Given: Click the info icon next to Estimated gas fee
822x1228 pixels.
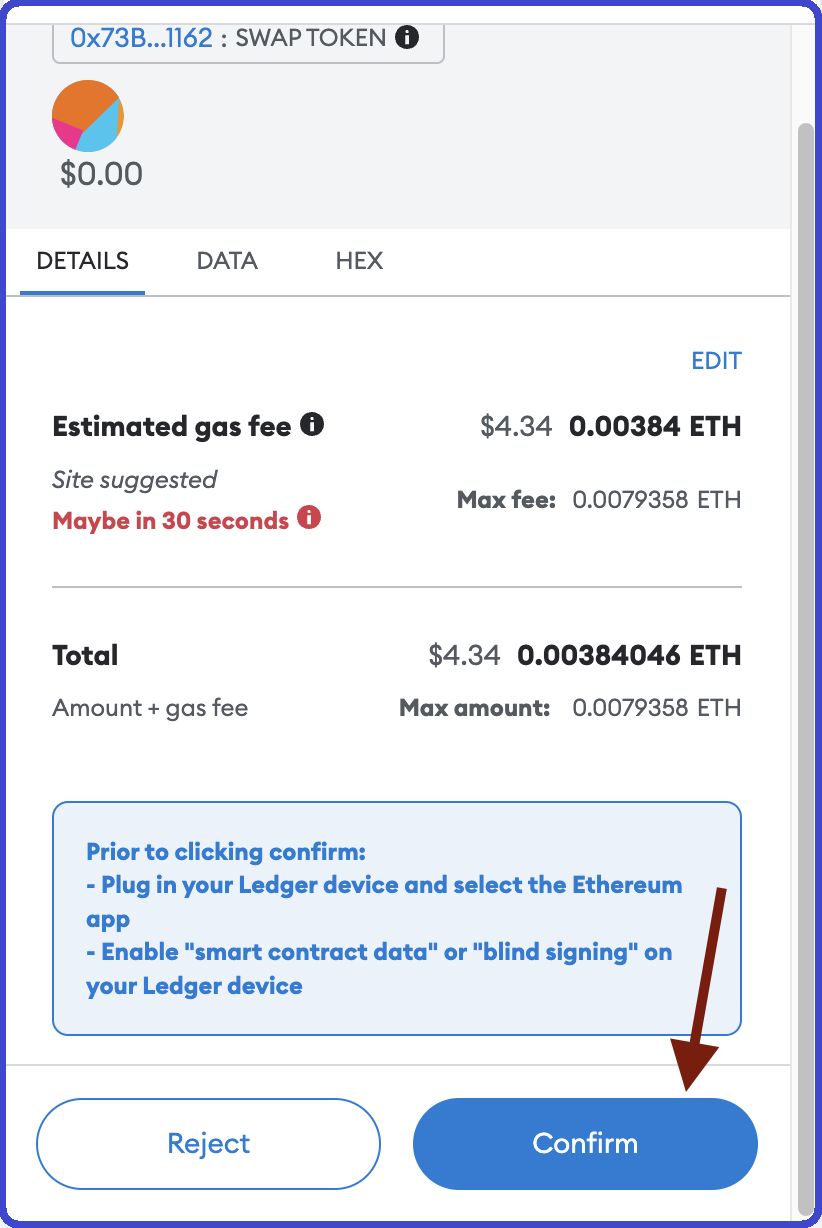Looking at the screenshot, I should 312,425.
